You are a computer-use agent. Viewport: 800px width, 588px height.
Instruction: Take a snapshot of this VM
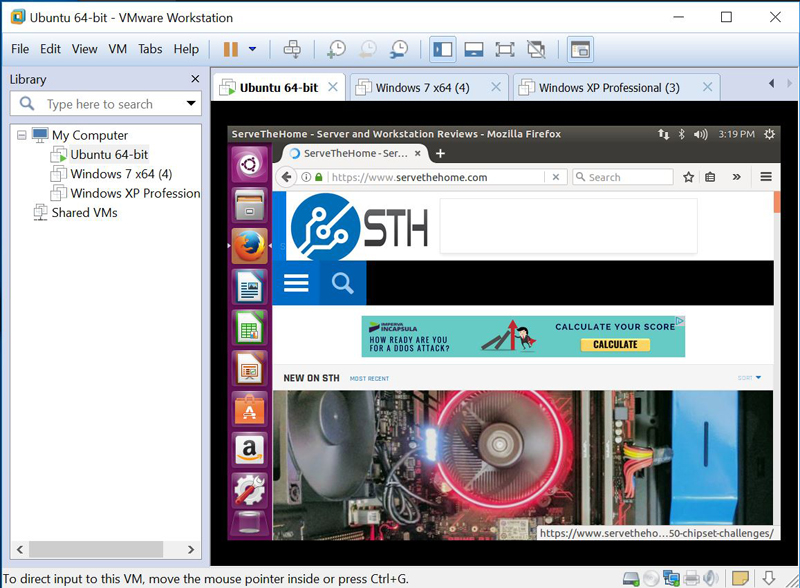coord(336,50)
